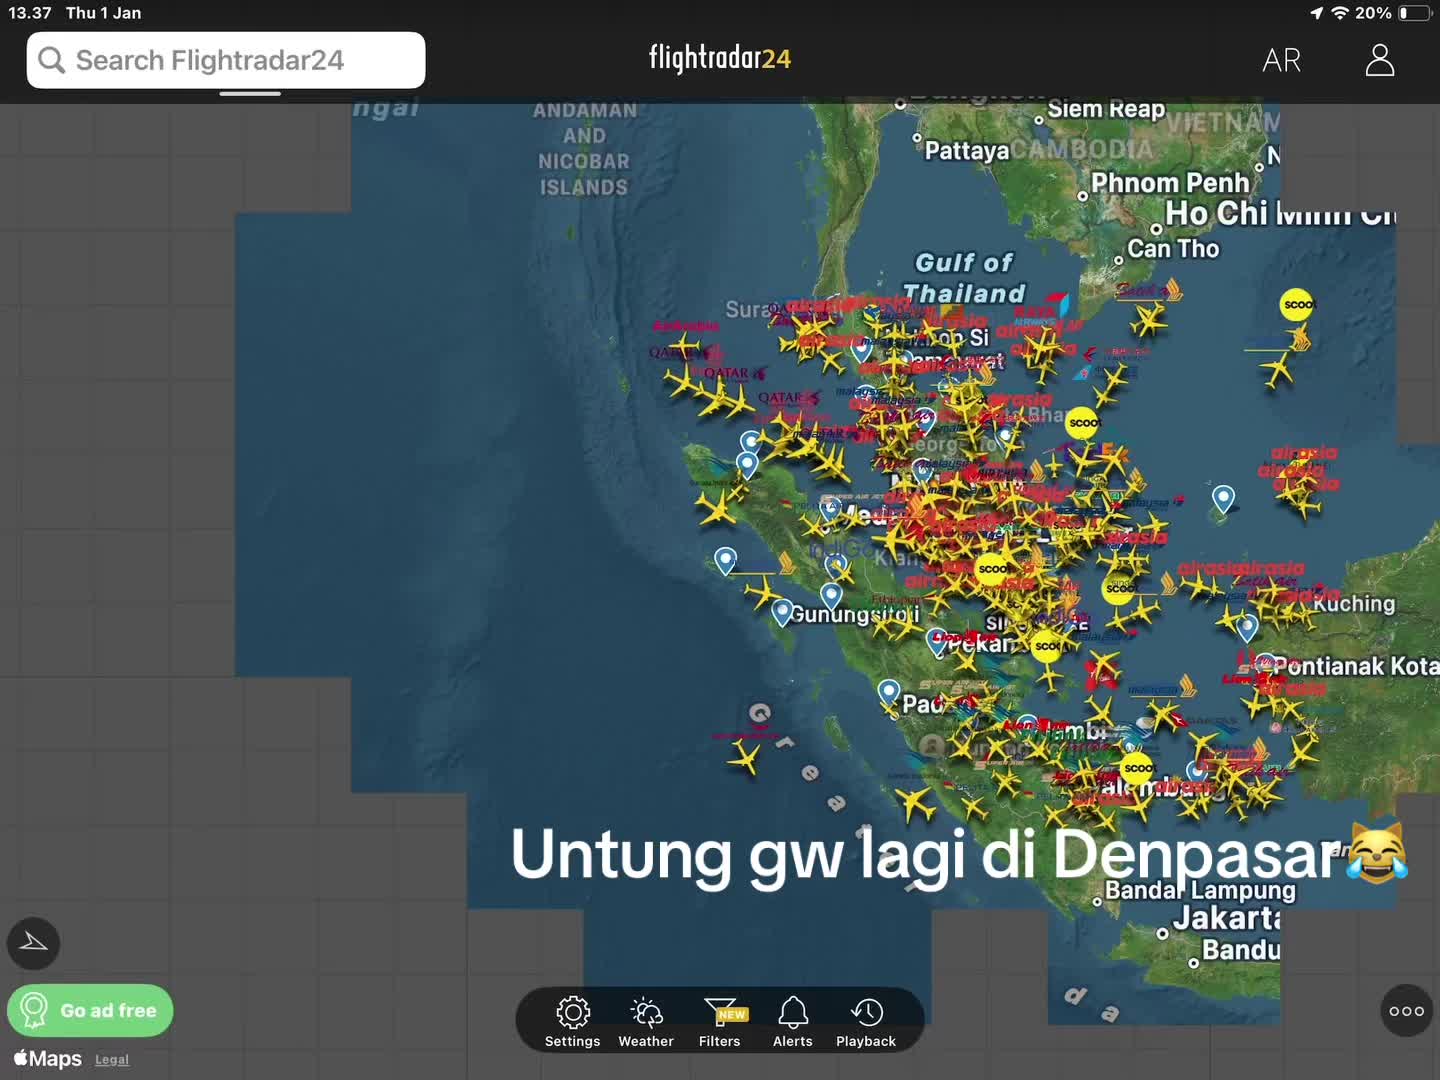The height and width of the screenshot is (1080, 1440).
Task: Tap the Bandar Lampung city label
Action: point(1200,890)
